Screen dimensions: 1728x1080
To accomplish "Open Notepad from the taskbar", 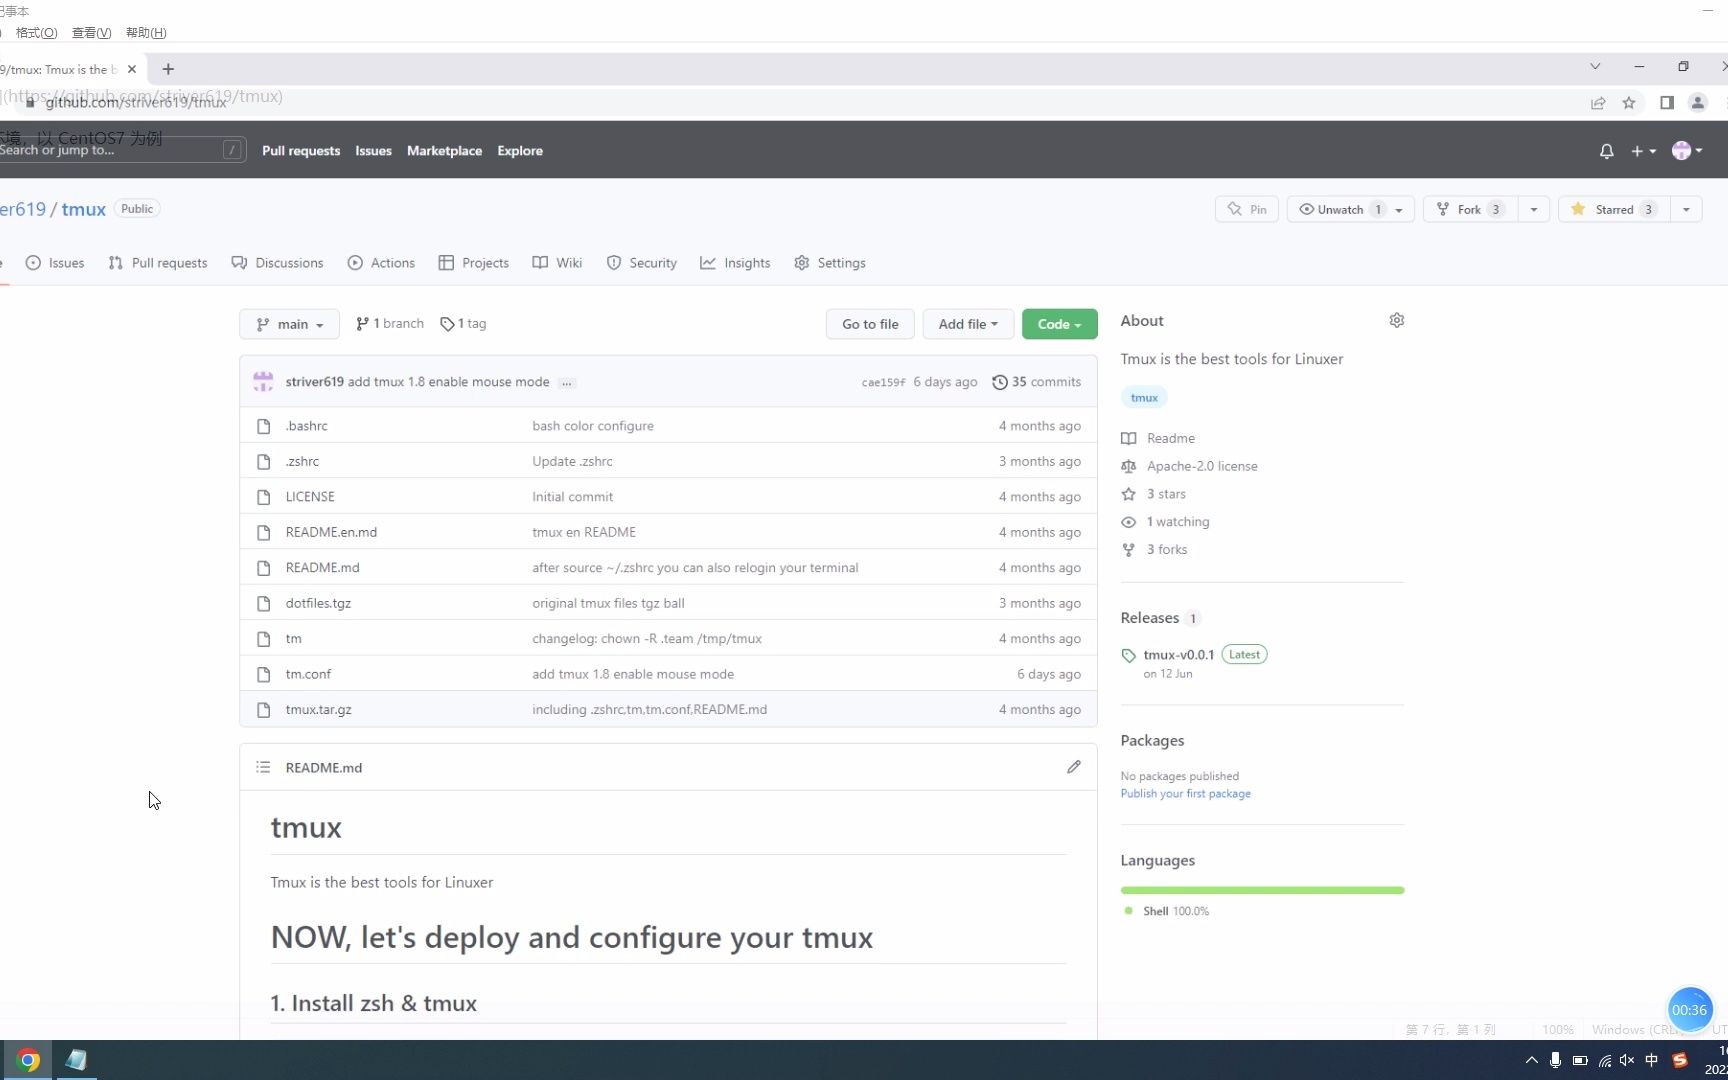I will [76, 1060].
